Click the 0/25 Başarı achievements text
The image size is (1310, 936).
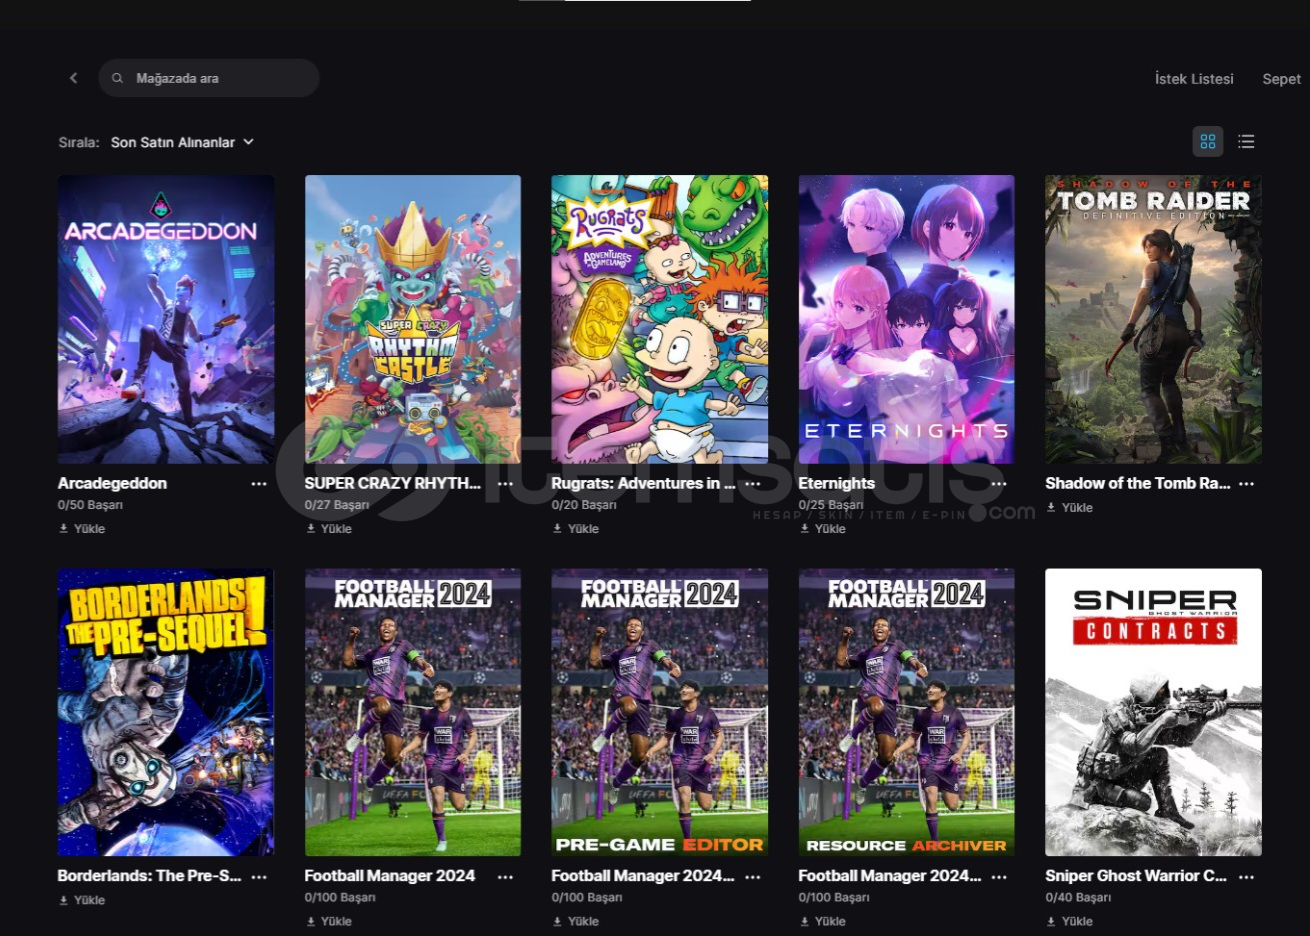(x=831, y=506)
